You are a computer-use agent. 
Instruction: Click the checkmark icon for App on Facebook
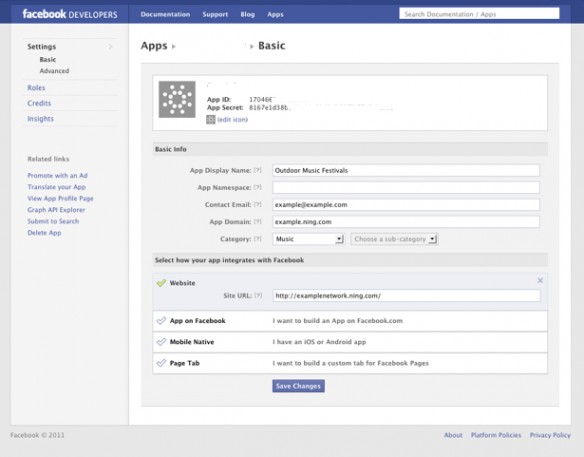point(161,321)
